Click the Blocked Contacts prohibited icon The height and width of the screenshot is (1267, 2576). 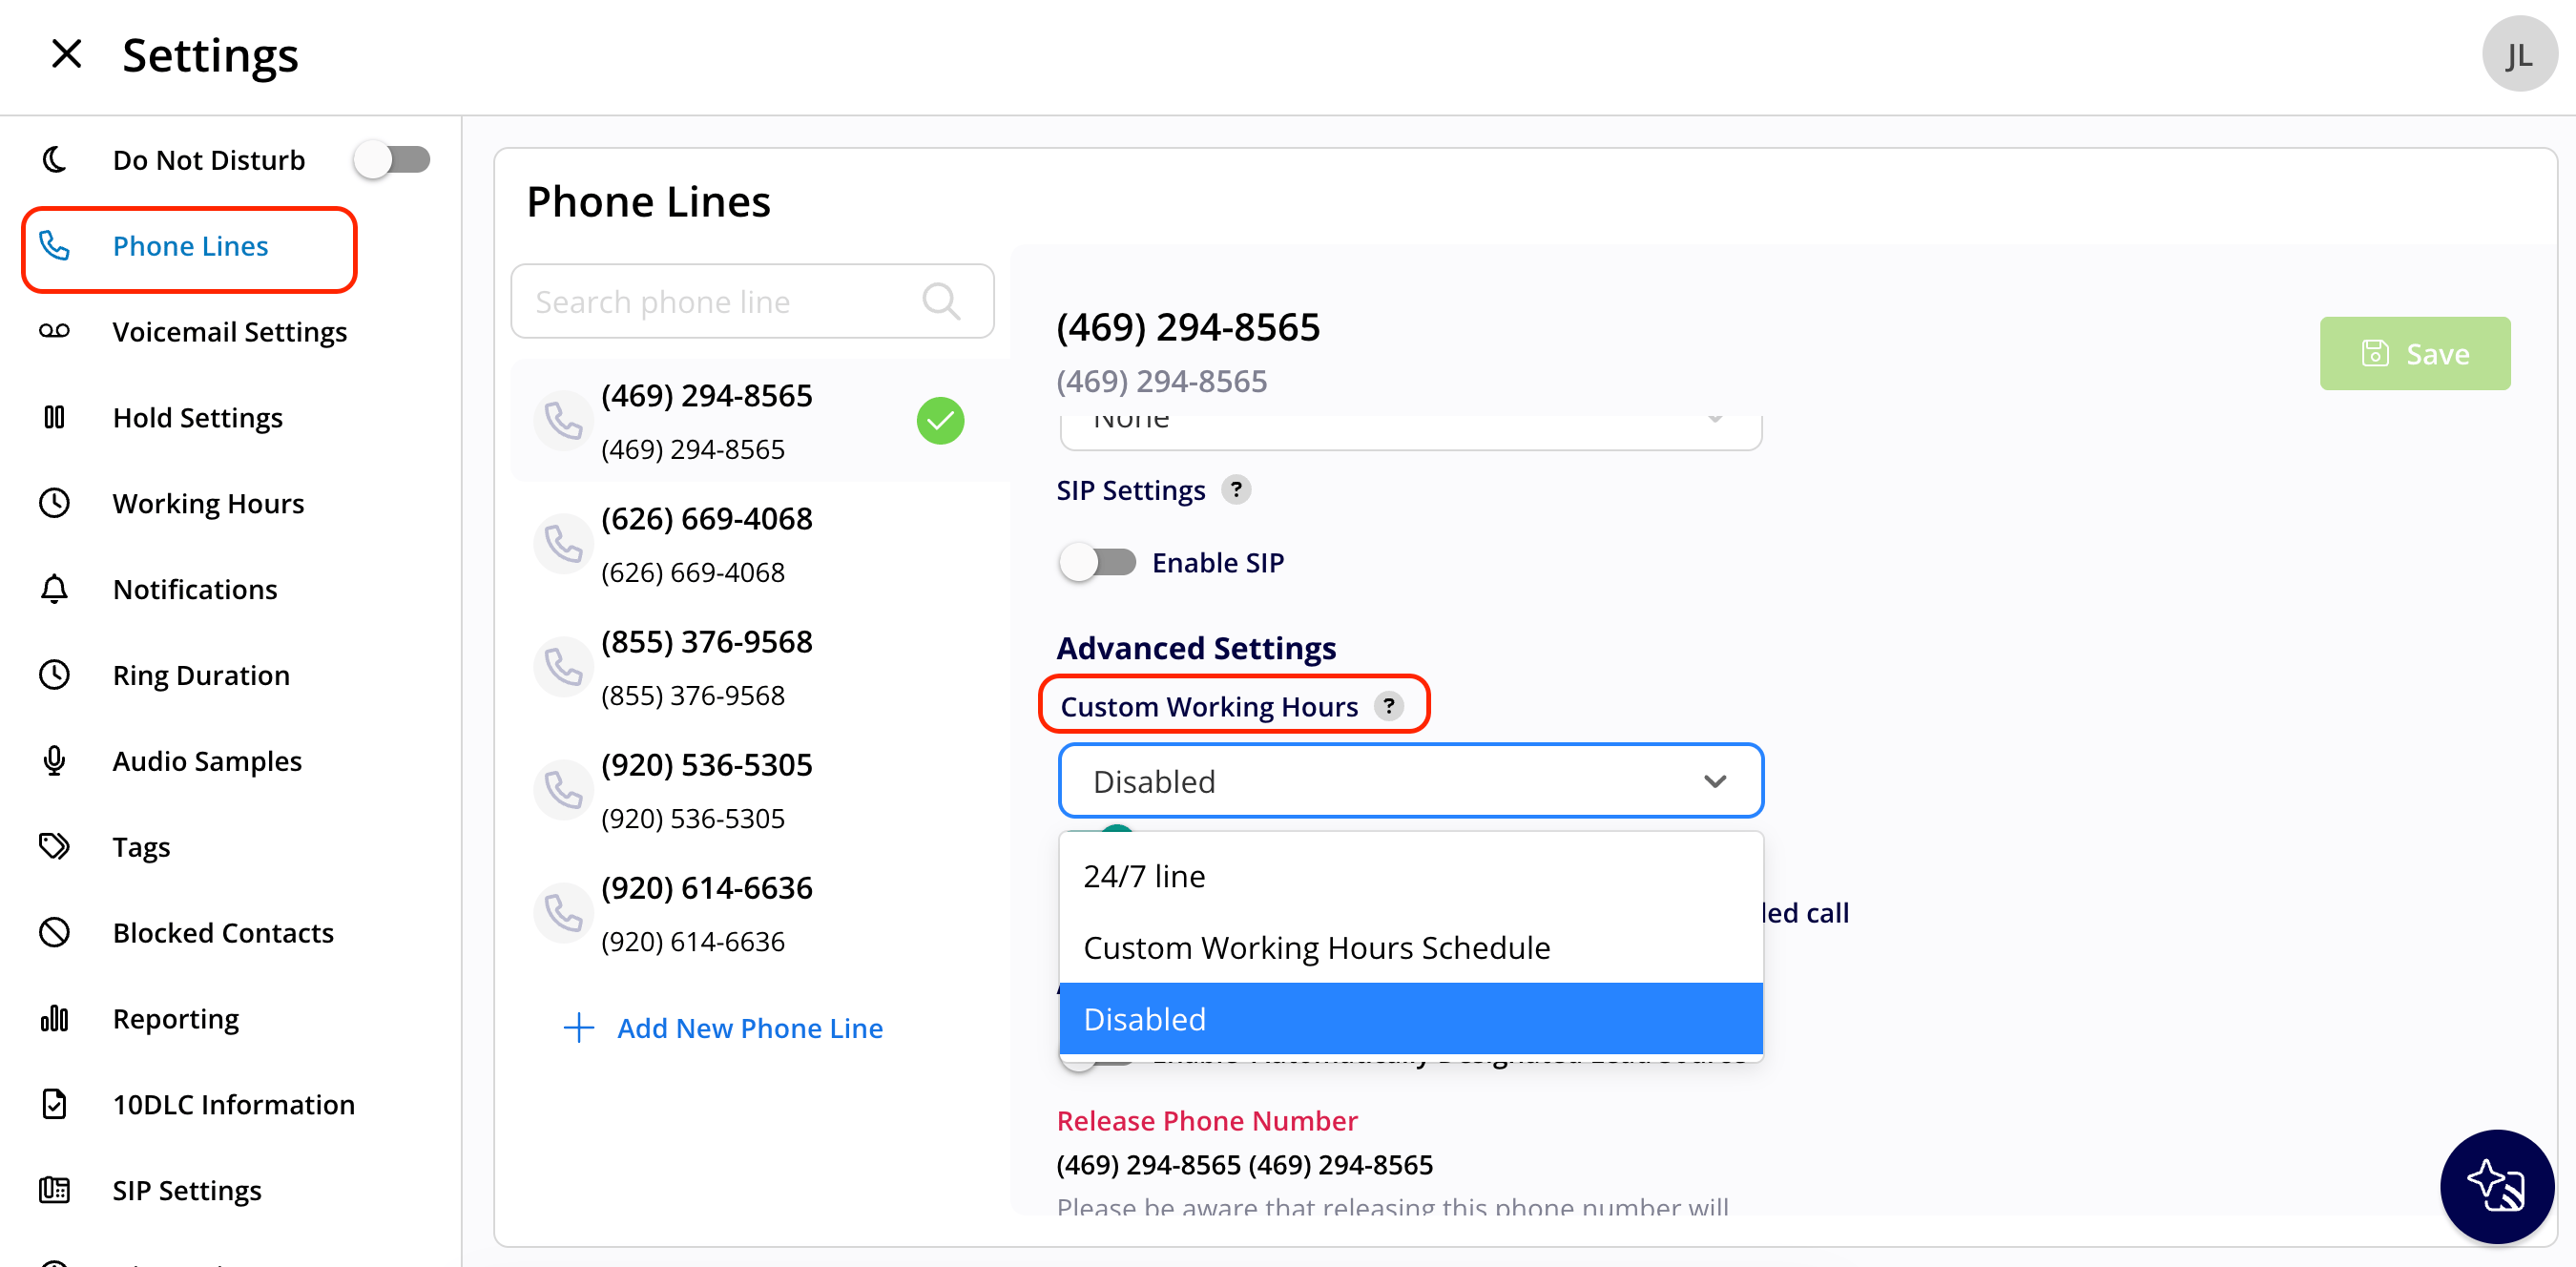click(54, 933)
